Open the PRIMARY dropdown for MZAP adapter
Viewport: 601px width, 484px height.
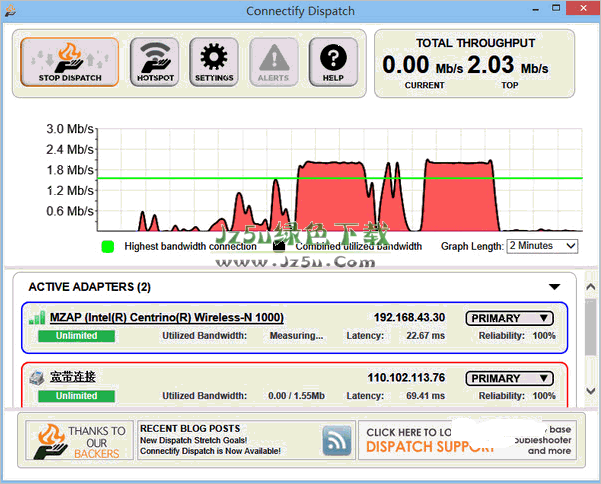[x=509, y=318]
